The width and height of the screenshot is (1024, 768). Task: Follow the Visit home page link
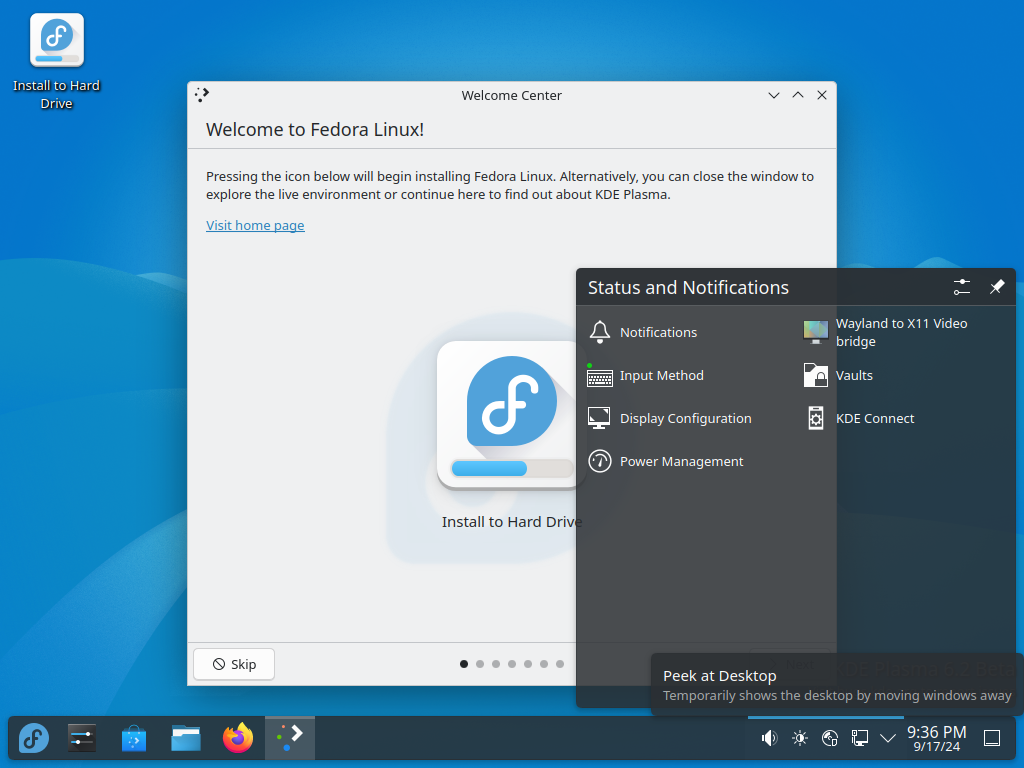click(255, 225)
